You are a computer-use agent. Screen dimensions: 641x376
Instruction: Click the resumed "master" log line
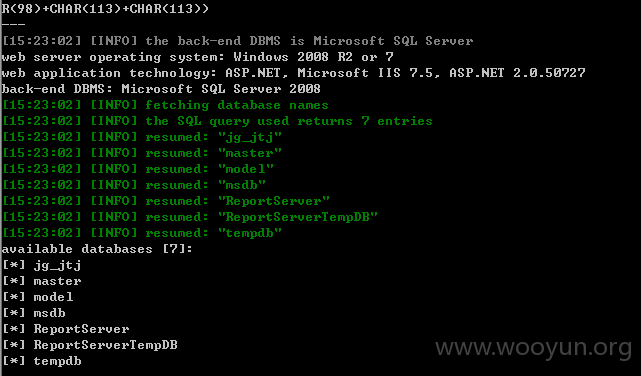click(x=142, y=153)
